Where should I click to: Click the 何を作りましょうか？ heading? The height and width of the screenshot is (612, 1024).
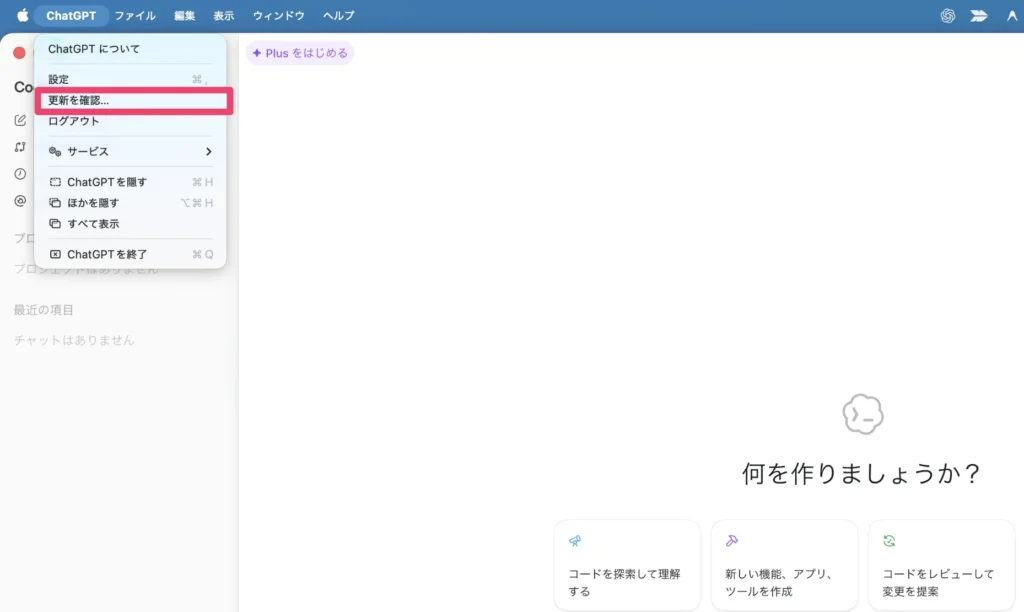[x=861, y=474]
